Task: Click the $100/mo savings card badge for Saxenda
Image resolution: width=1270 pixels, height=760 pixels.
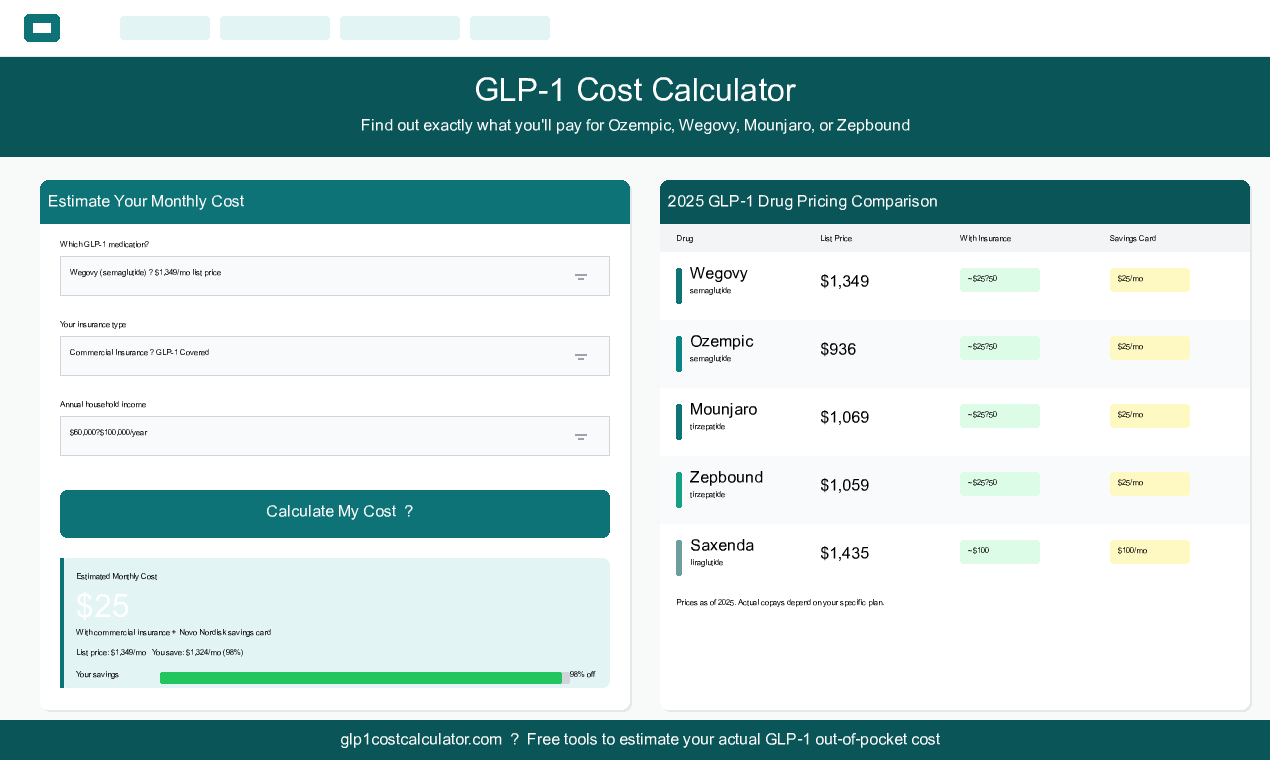Action: click(x=1150, y=552)
